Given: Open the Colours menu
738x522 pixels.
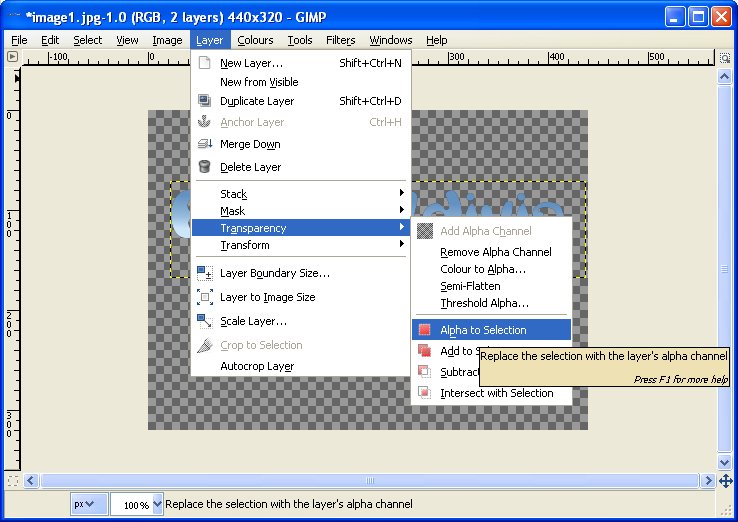Looking at the screenshot, I should 255,40.
